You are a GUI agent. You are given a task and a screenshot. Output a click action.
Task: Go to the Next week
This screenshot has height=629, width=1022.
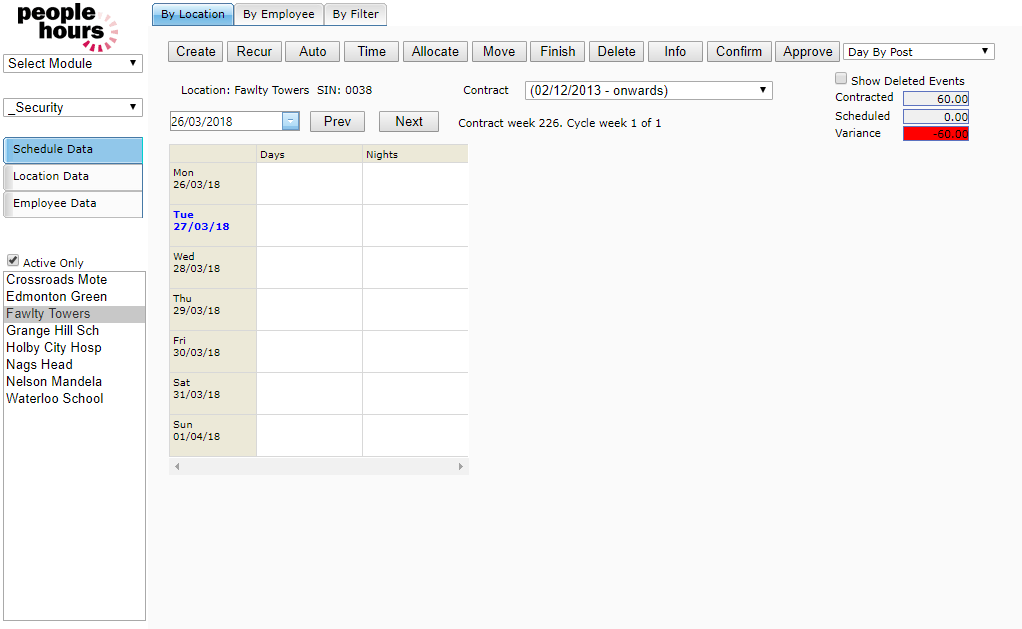pyautogui.click(x=408, y=122)
